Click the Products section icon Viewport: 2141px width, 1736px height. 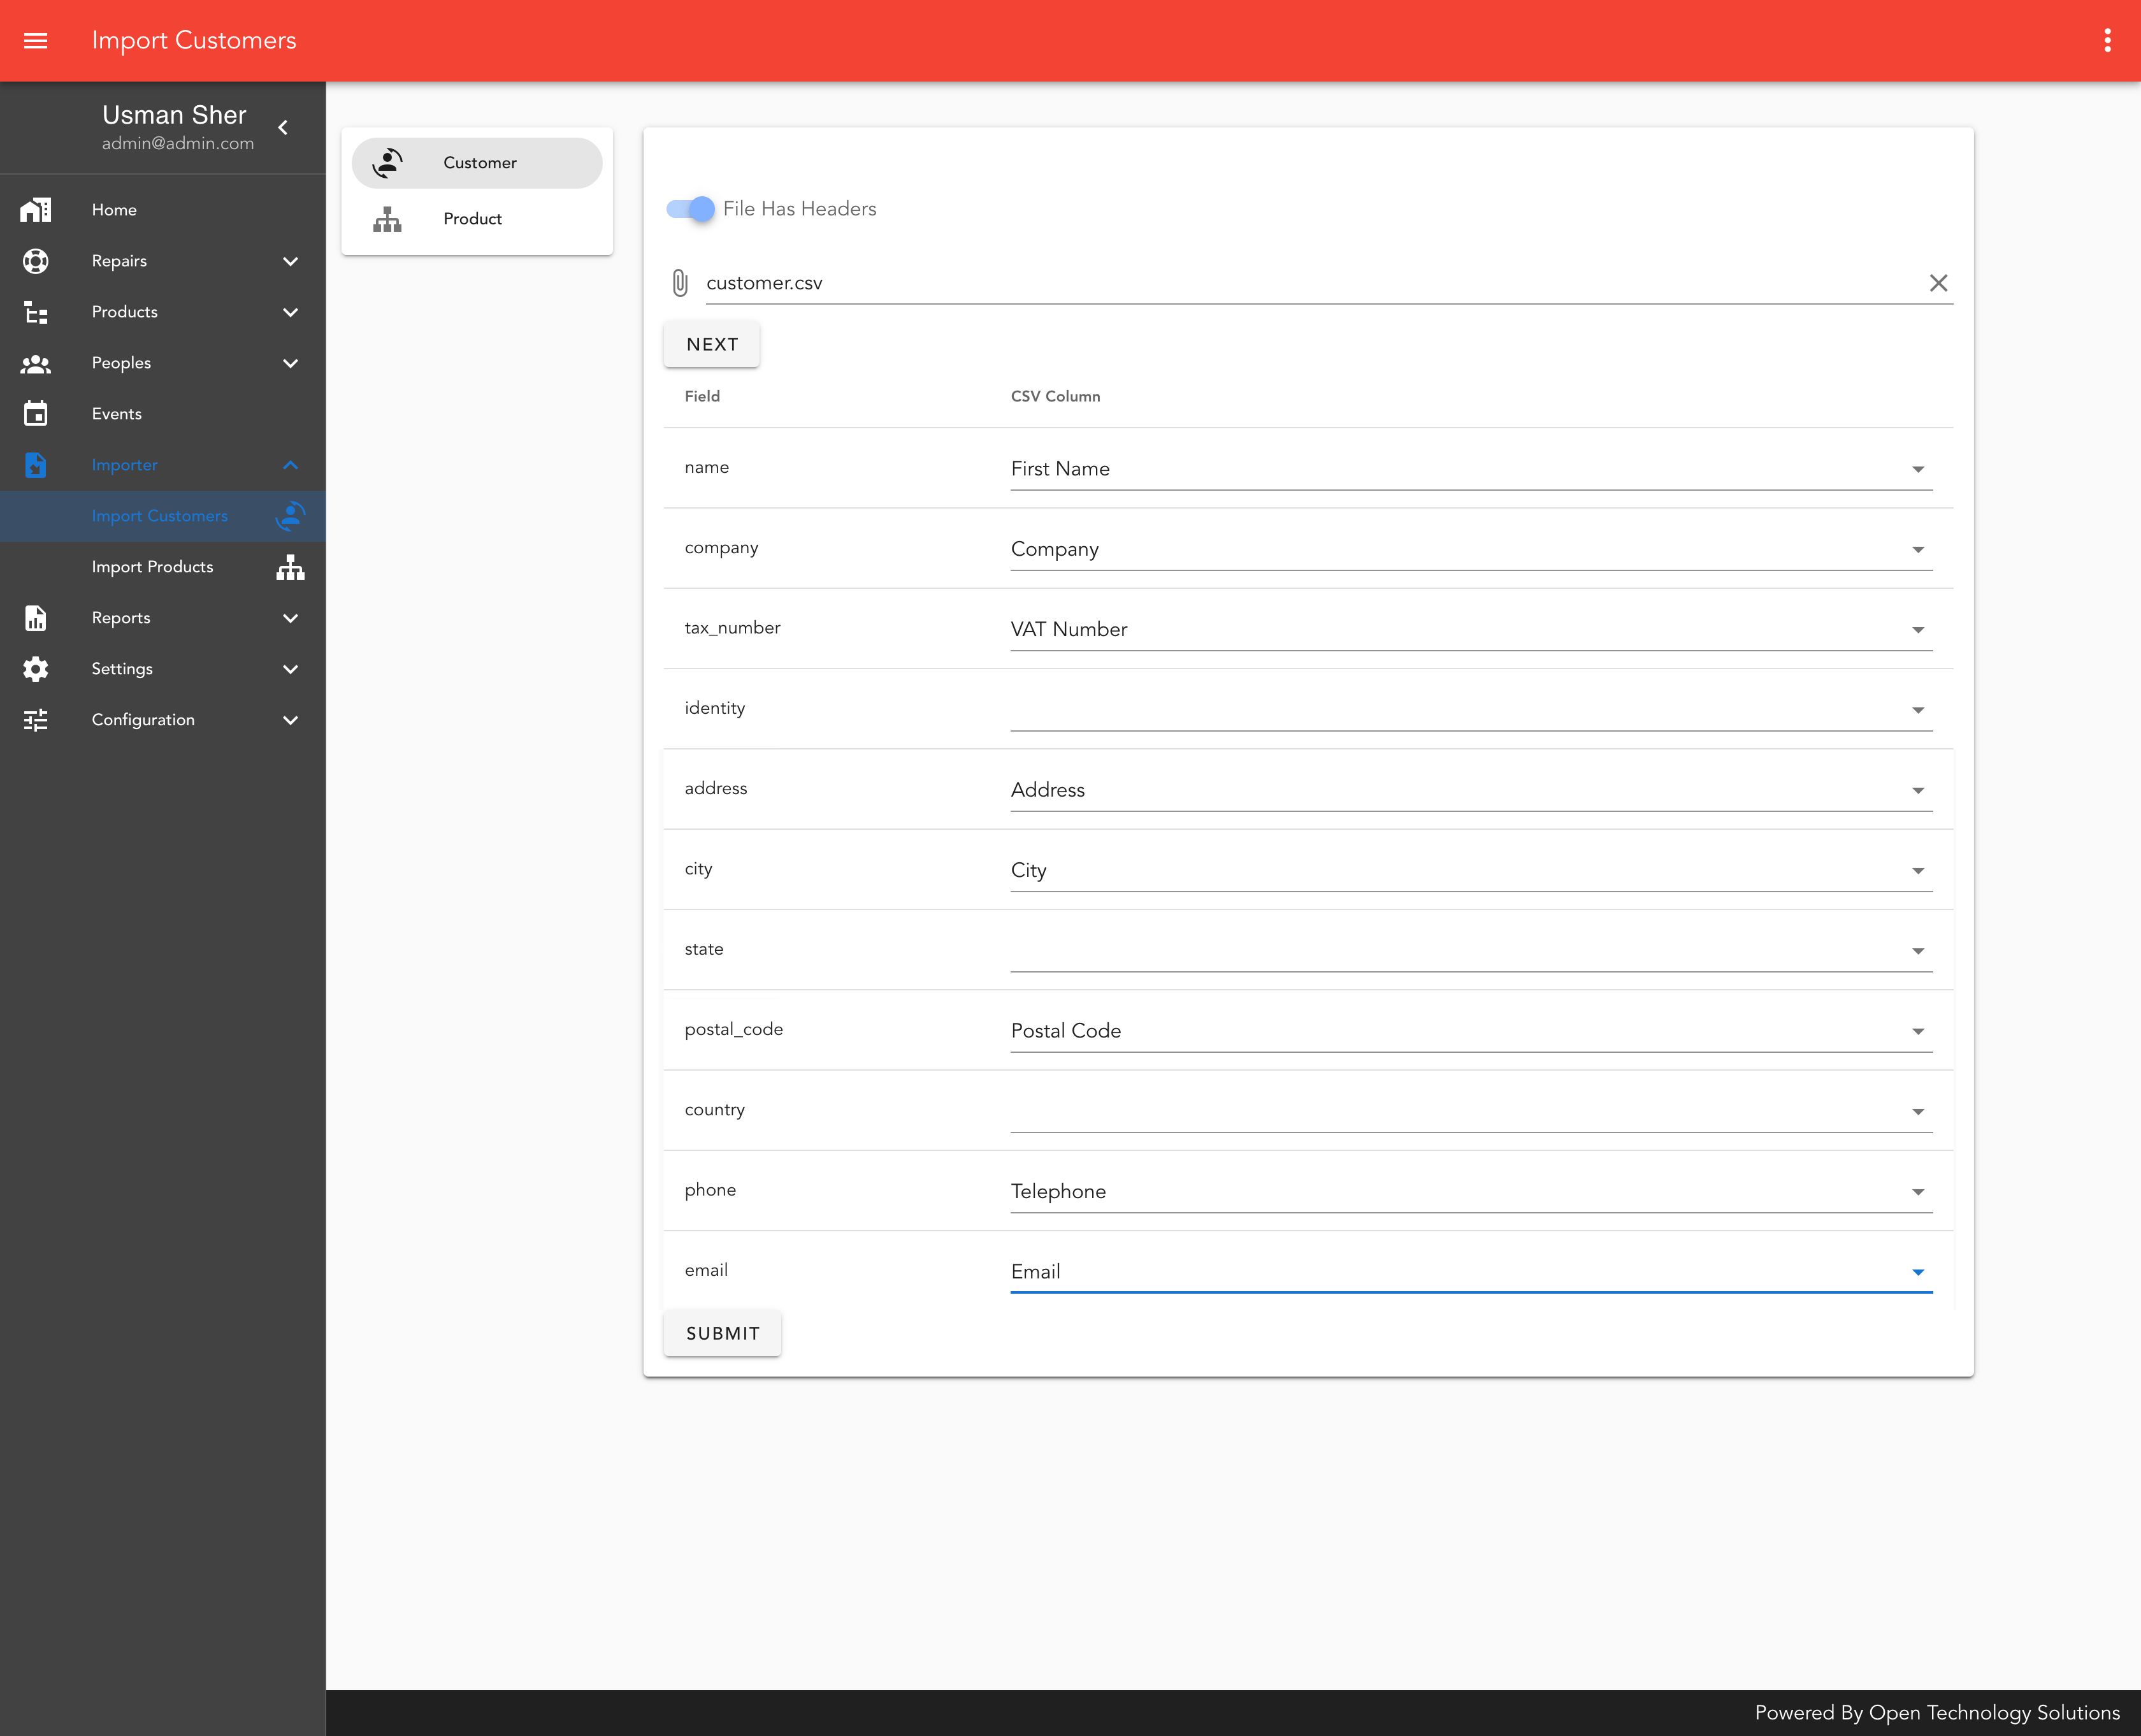point(36,312)
